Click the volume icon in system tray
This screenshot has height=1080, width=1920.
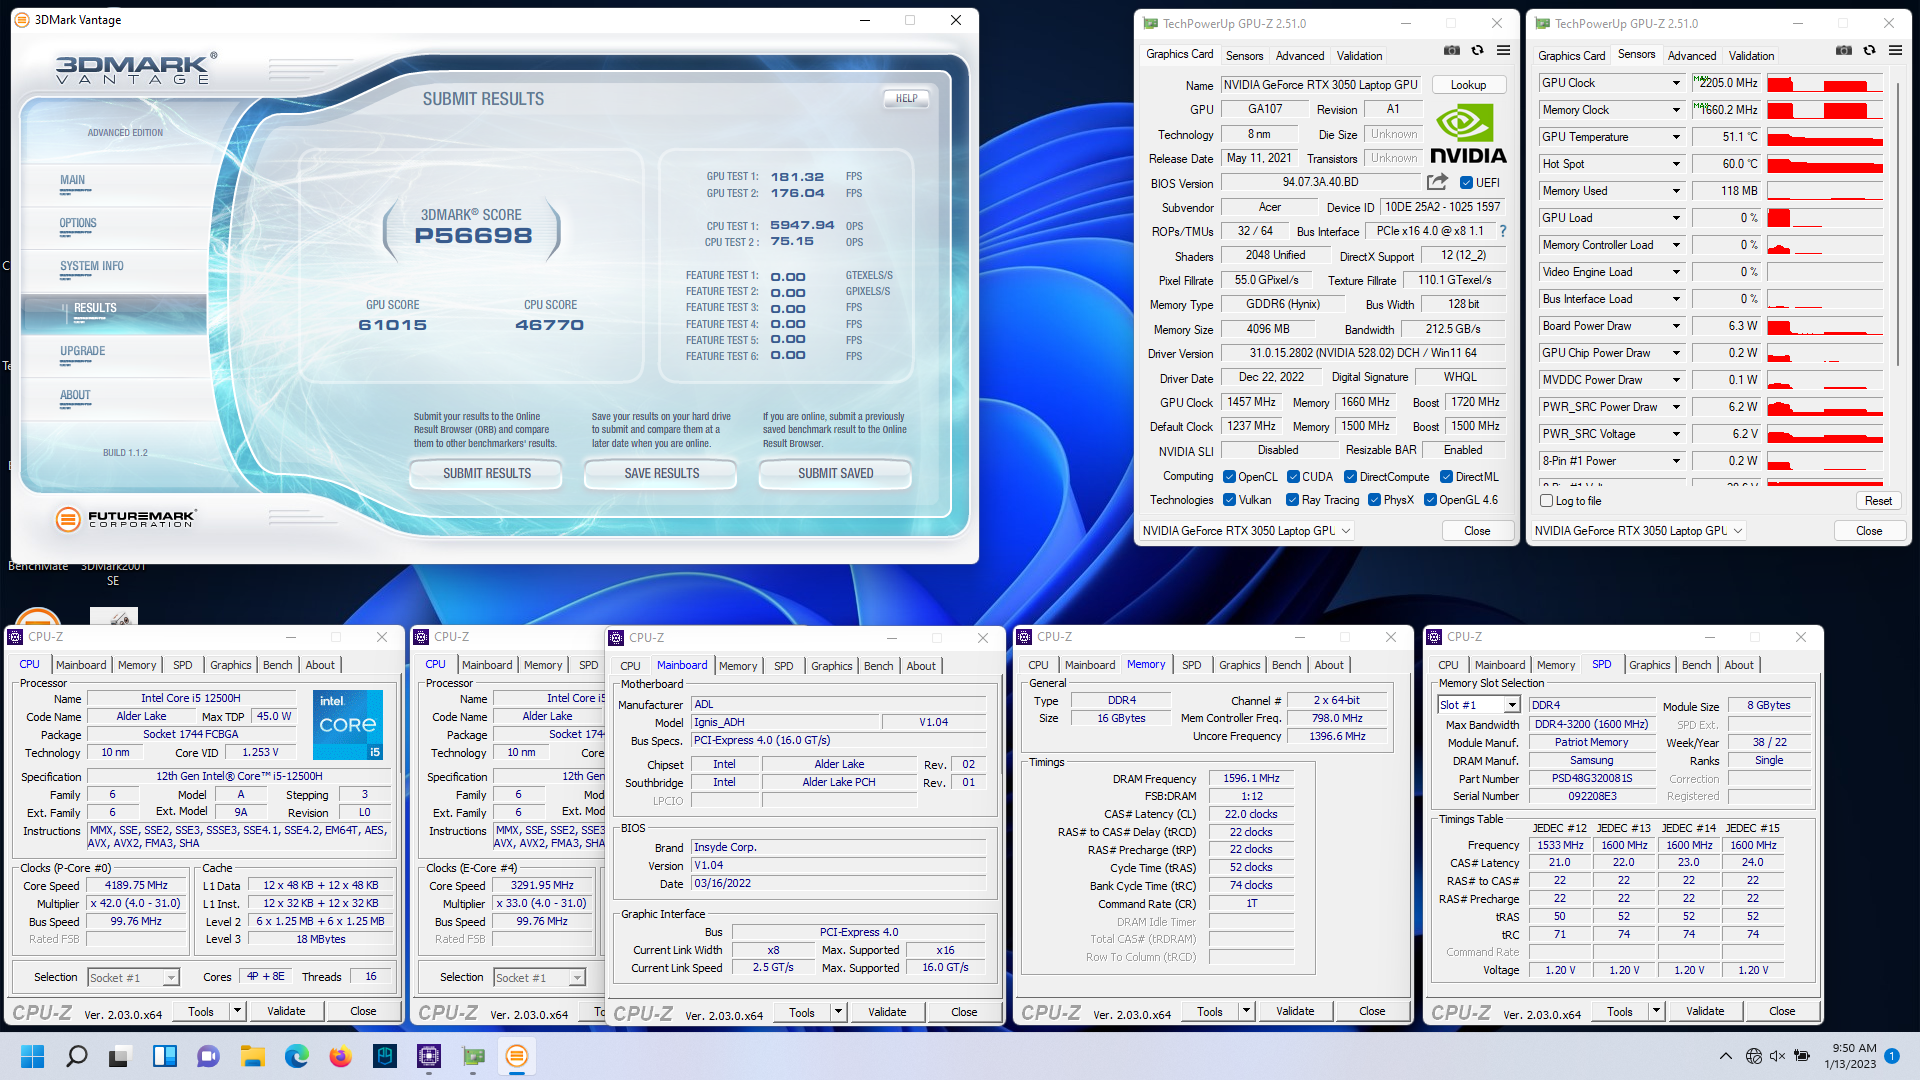tap(1777, 1056)
